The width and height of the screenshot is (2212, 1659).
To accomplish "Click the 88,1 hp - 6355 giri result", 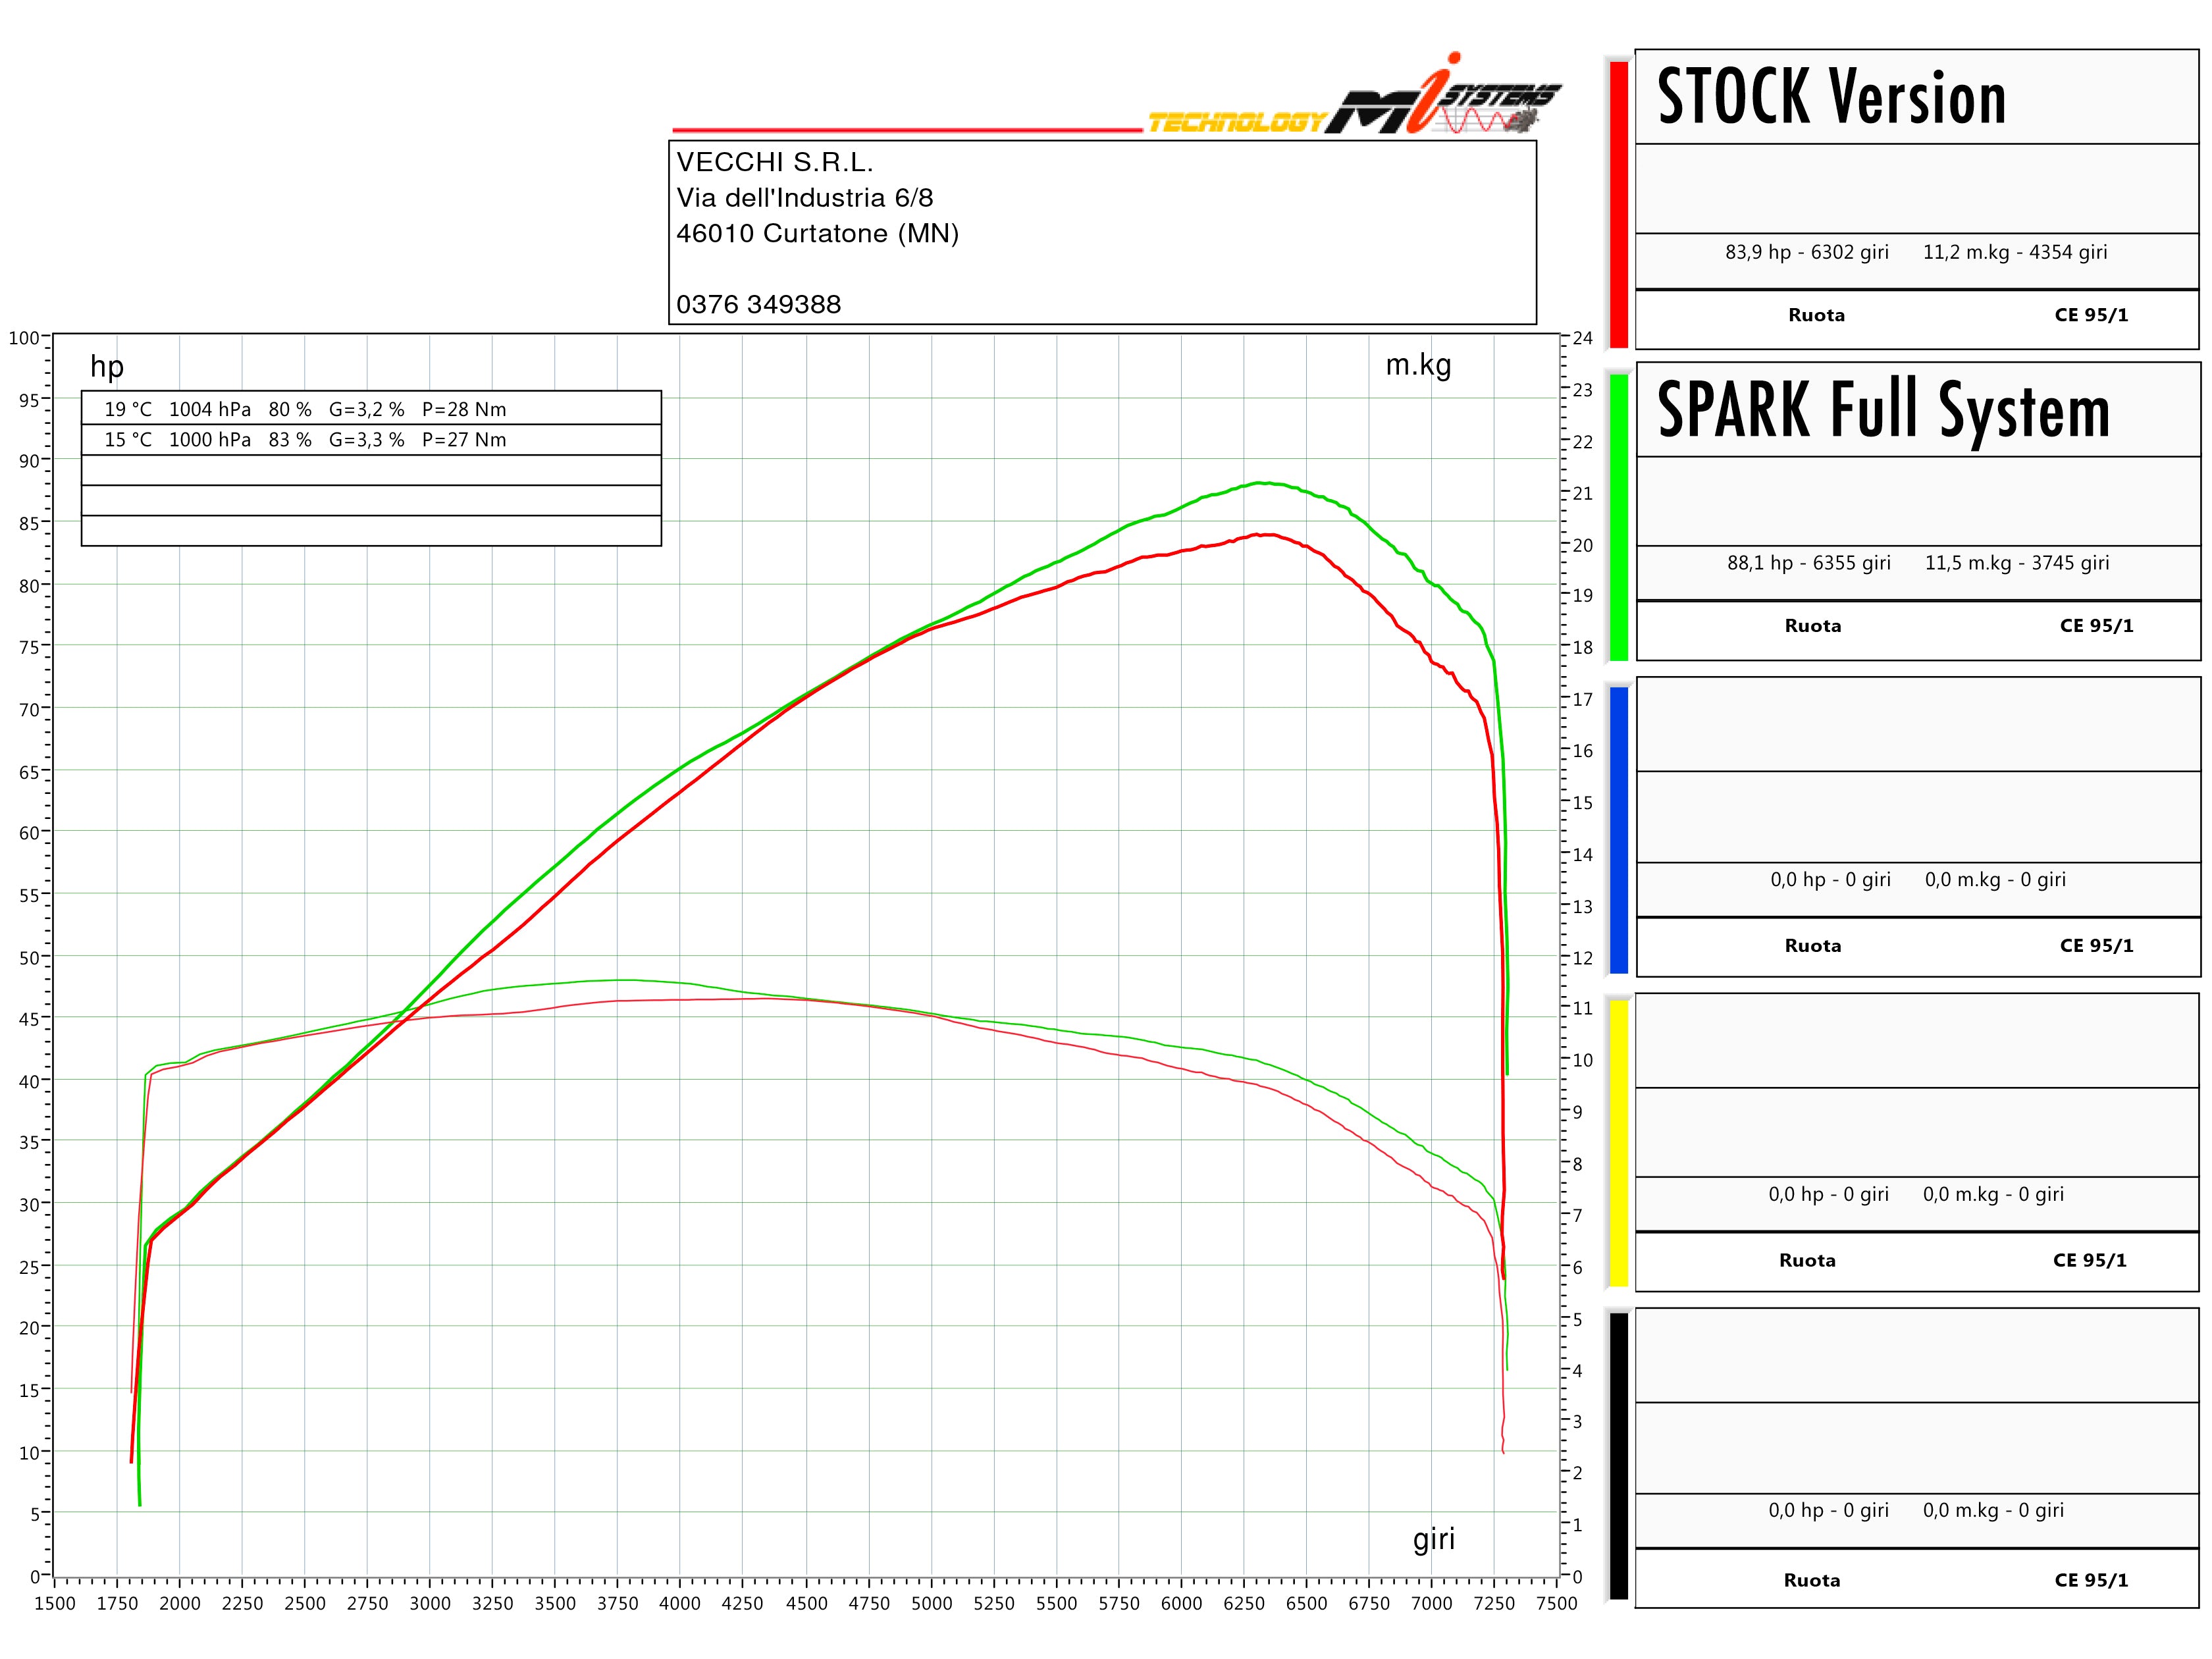I will coord(1808,563).
